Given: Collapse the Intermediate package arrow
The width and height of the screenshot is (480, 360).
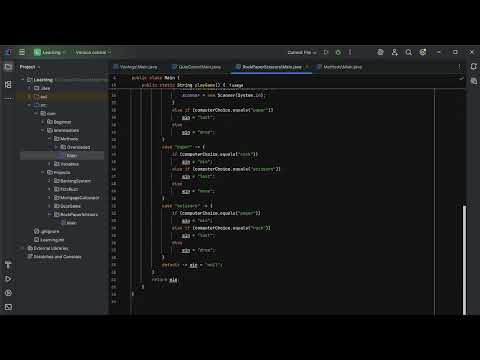Looking at the screenshot, I should pos(43,130).
